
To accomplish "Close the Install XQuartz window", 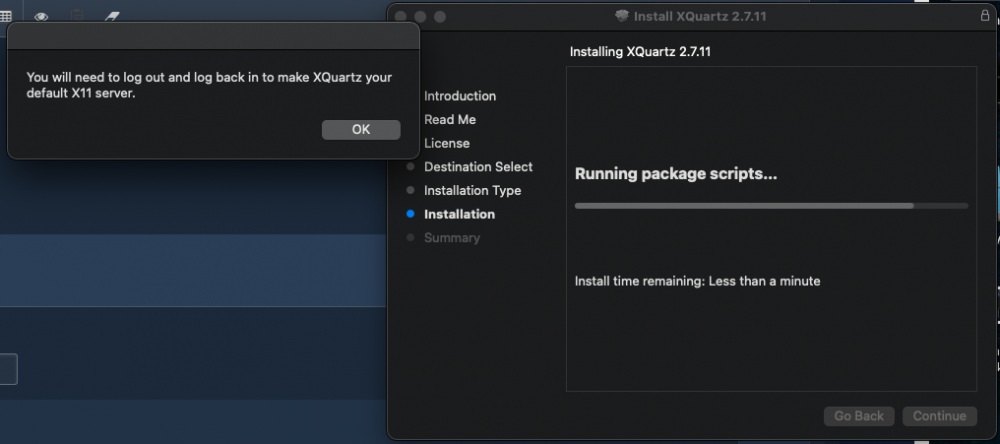I will pyautogui.click(x=401, y=17).
